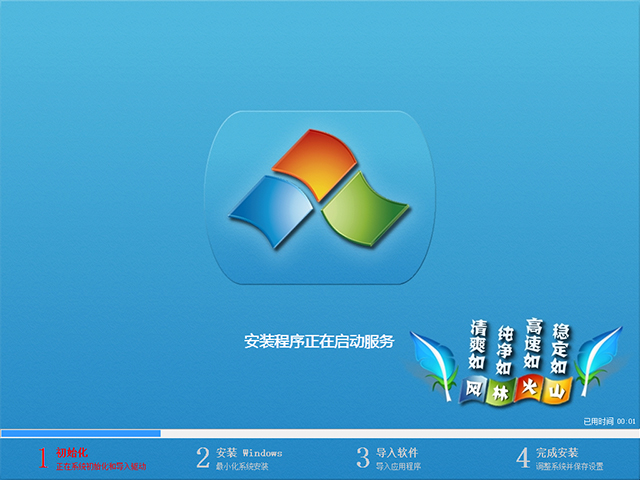640x480 pixels.
Task: Click the large step number 4
Action: pyautogui.click(x=523, y=458)
